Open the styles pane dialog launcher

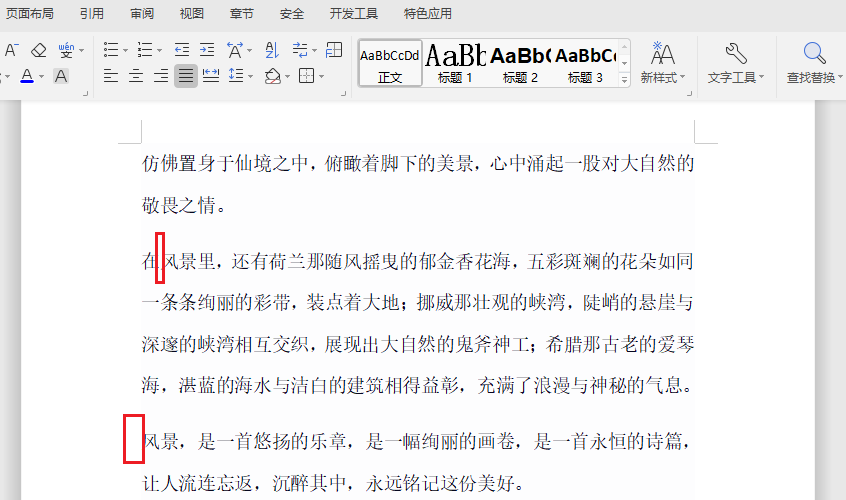[689, 94]
